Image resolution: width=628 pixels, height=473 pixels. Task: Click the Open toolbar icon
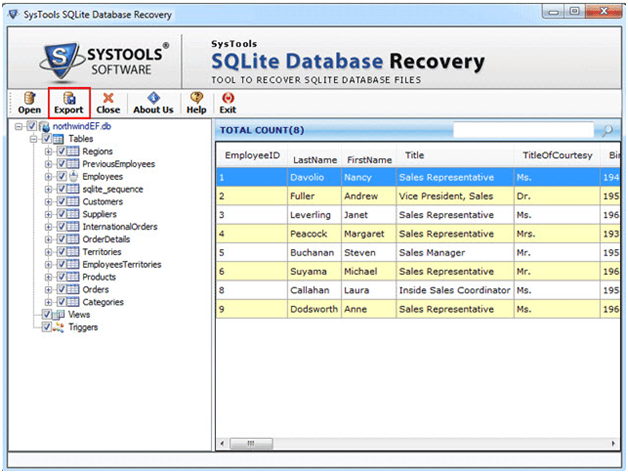(29, 98)
